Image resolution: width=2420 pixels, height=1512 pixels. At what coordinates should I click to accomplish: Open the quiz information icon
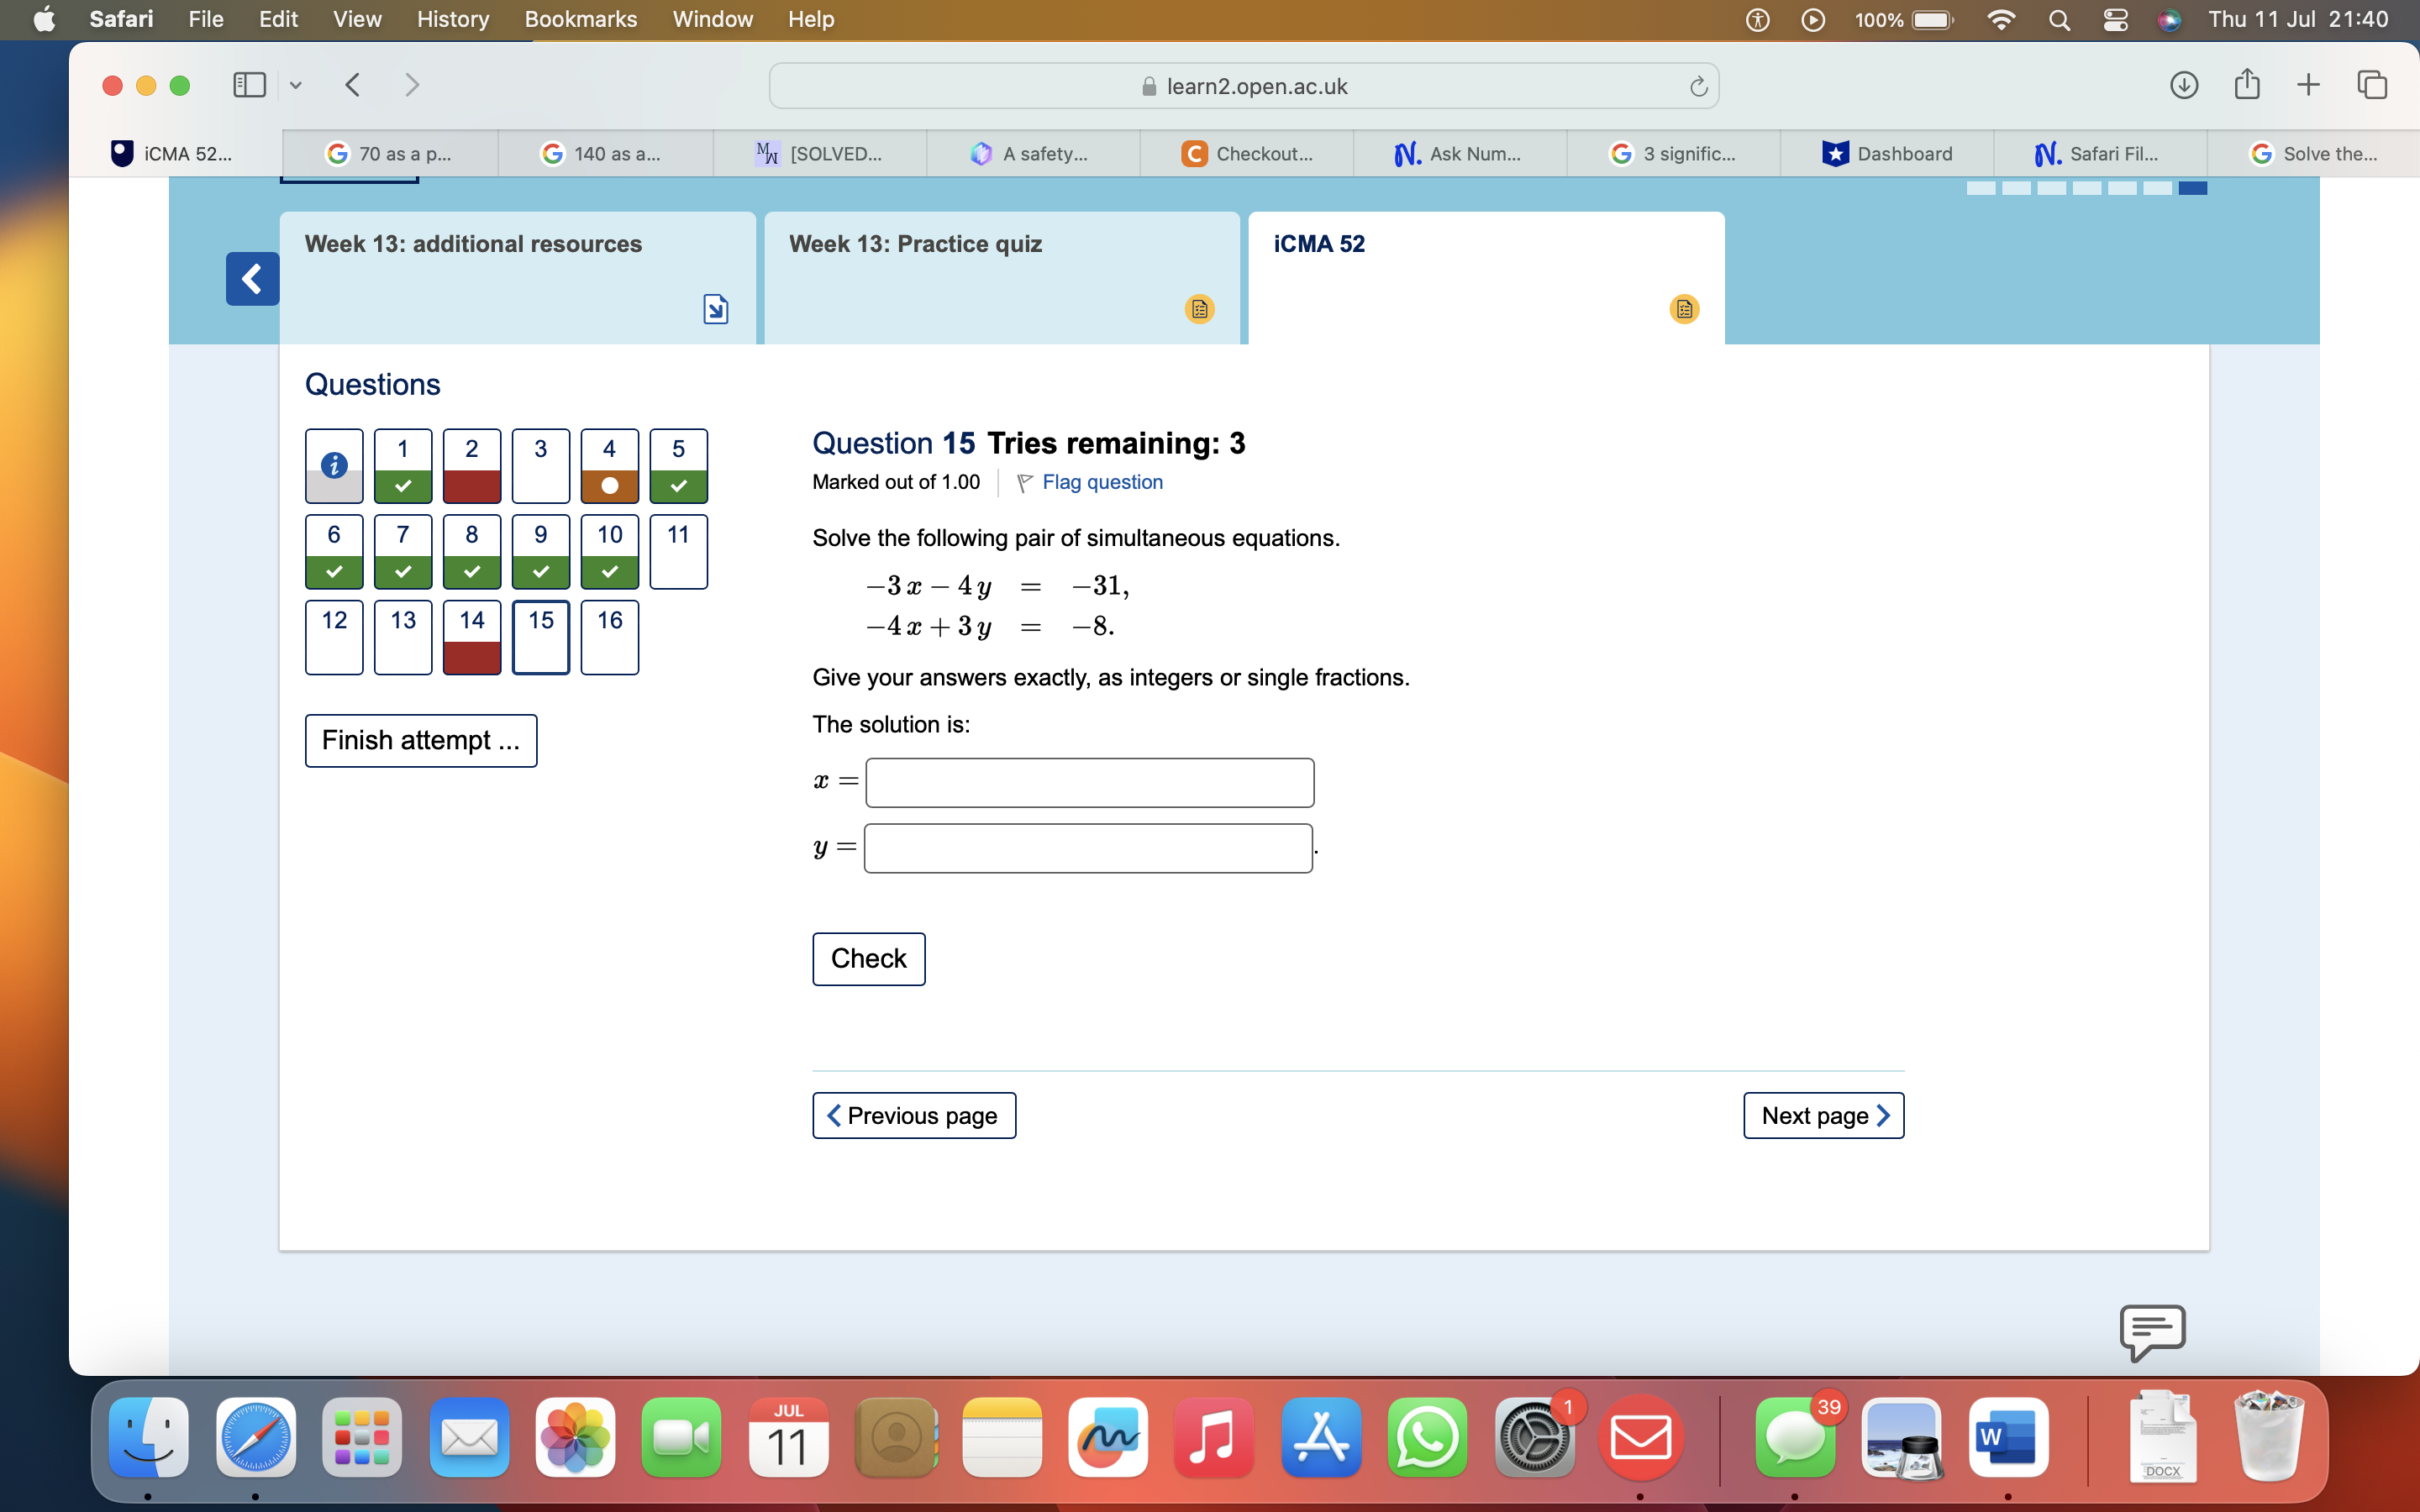coord(334,465)
